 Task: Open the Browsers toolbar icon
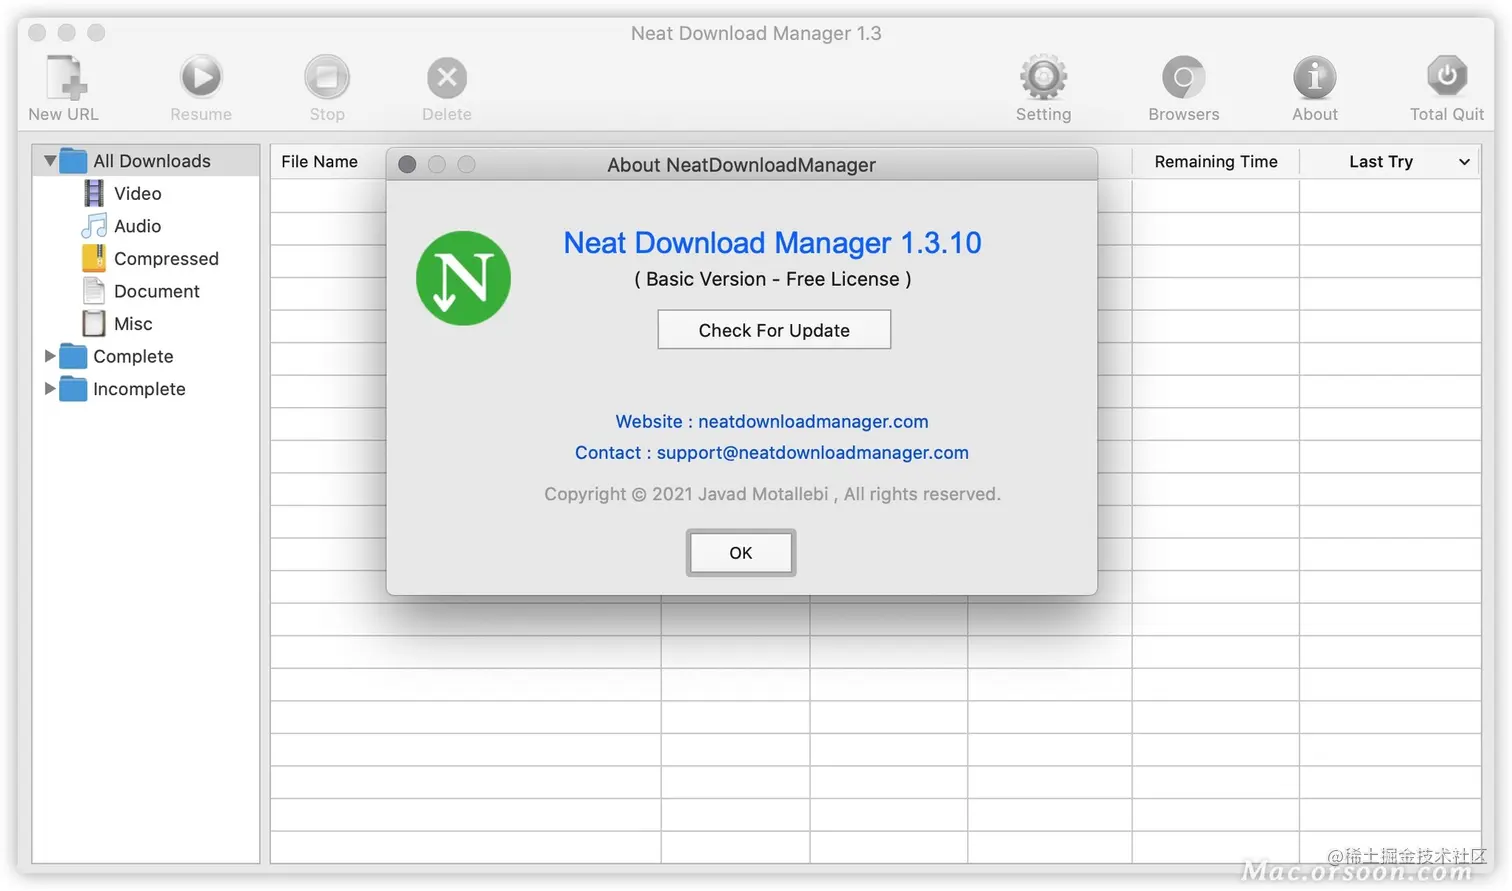1184,77
